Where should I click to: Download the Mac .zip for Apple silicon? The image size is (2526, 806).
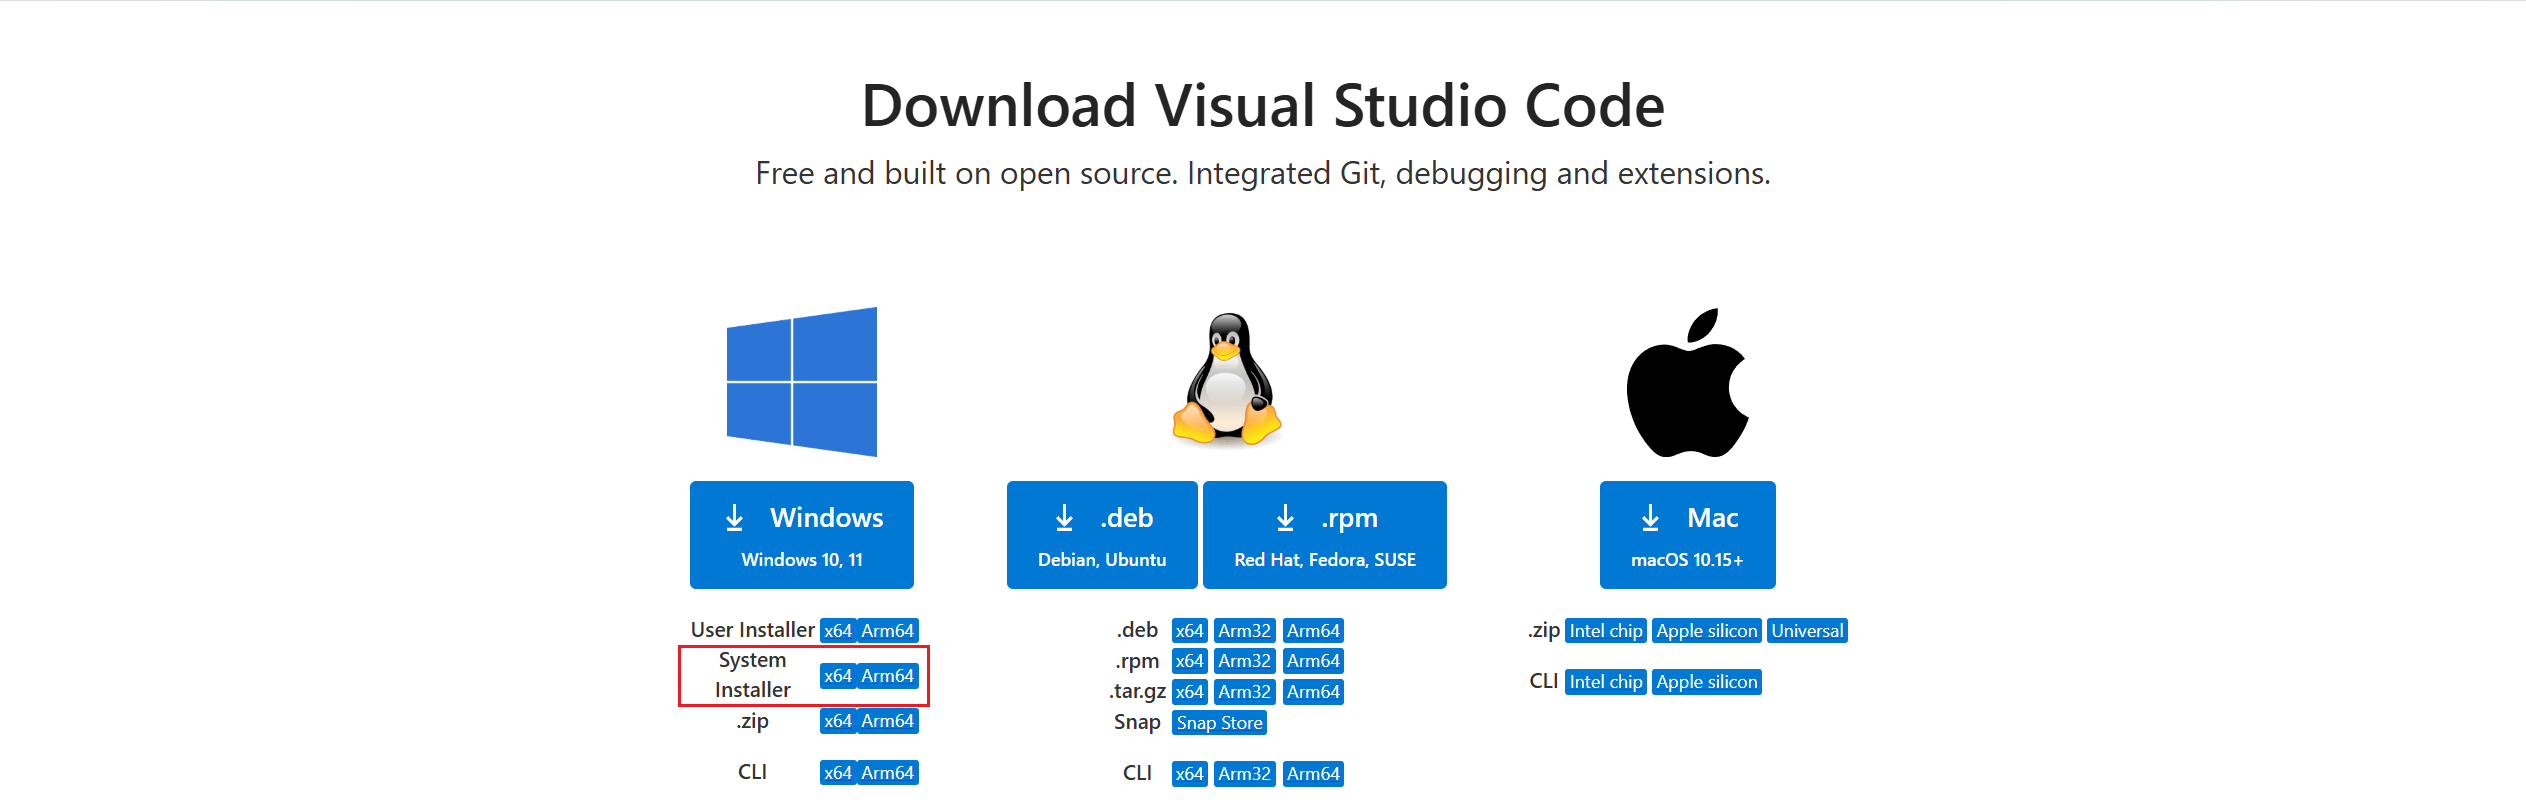point(1707,631)
